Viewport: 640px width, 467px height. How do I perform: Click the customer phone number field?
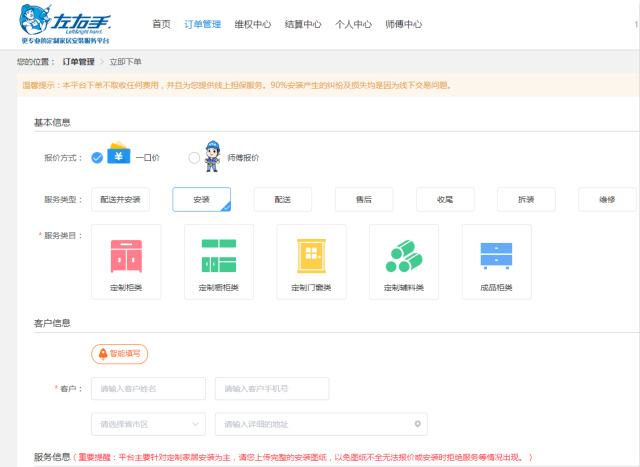(271, 388)
